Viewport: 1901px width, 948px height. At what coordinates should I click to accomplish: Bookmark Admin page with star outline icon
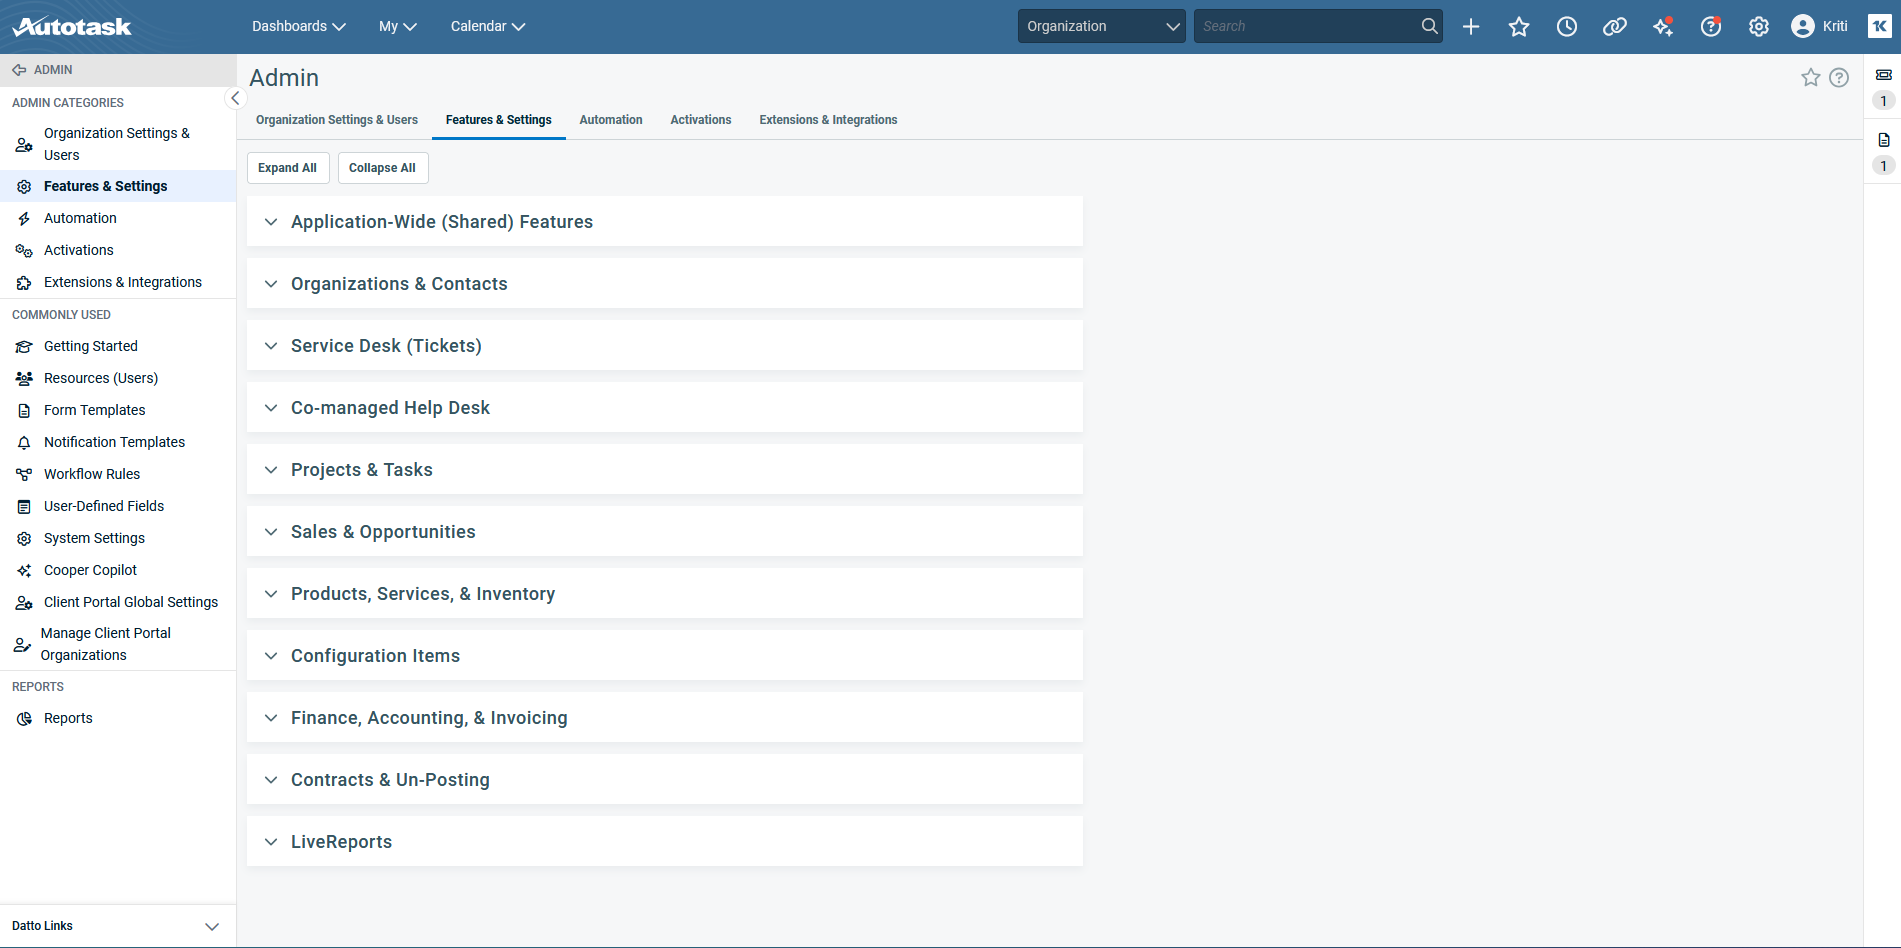tap(1811, 78)
